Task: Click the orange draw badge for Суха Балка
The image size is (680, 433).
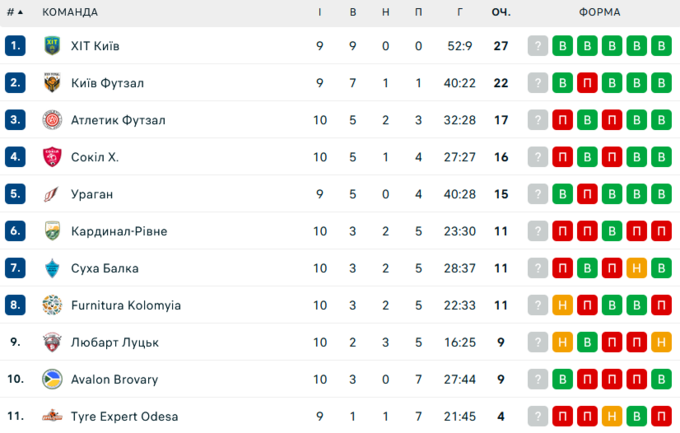Action: pos(636,268)
